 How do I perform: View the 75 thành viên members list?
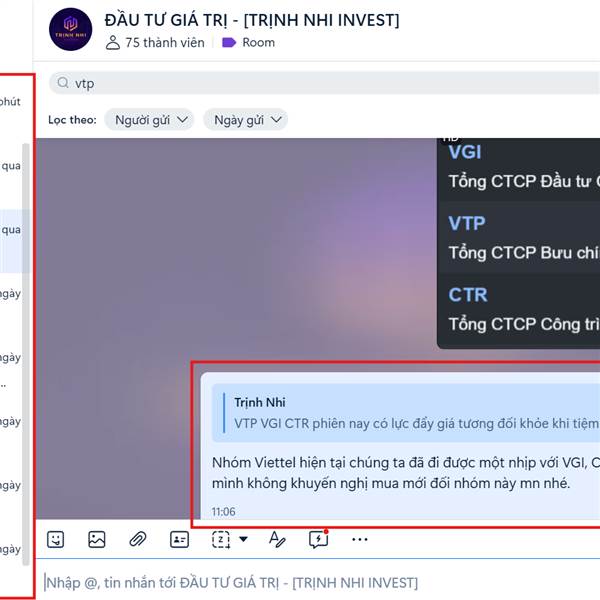(155, 42)
